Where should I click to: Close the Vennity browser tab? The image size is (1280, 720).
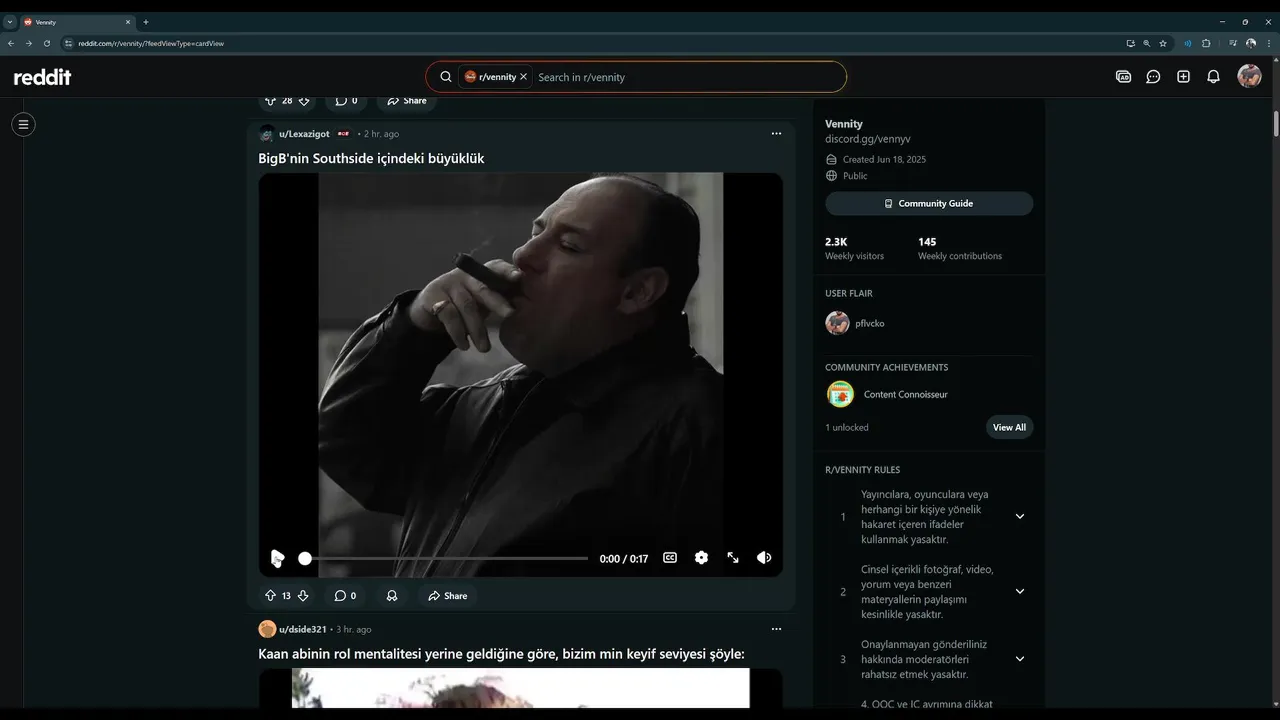128,22
